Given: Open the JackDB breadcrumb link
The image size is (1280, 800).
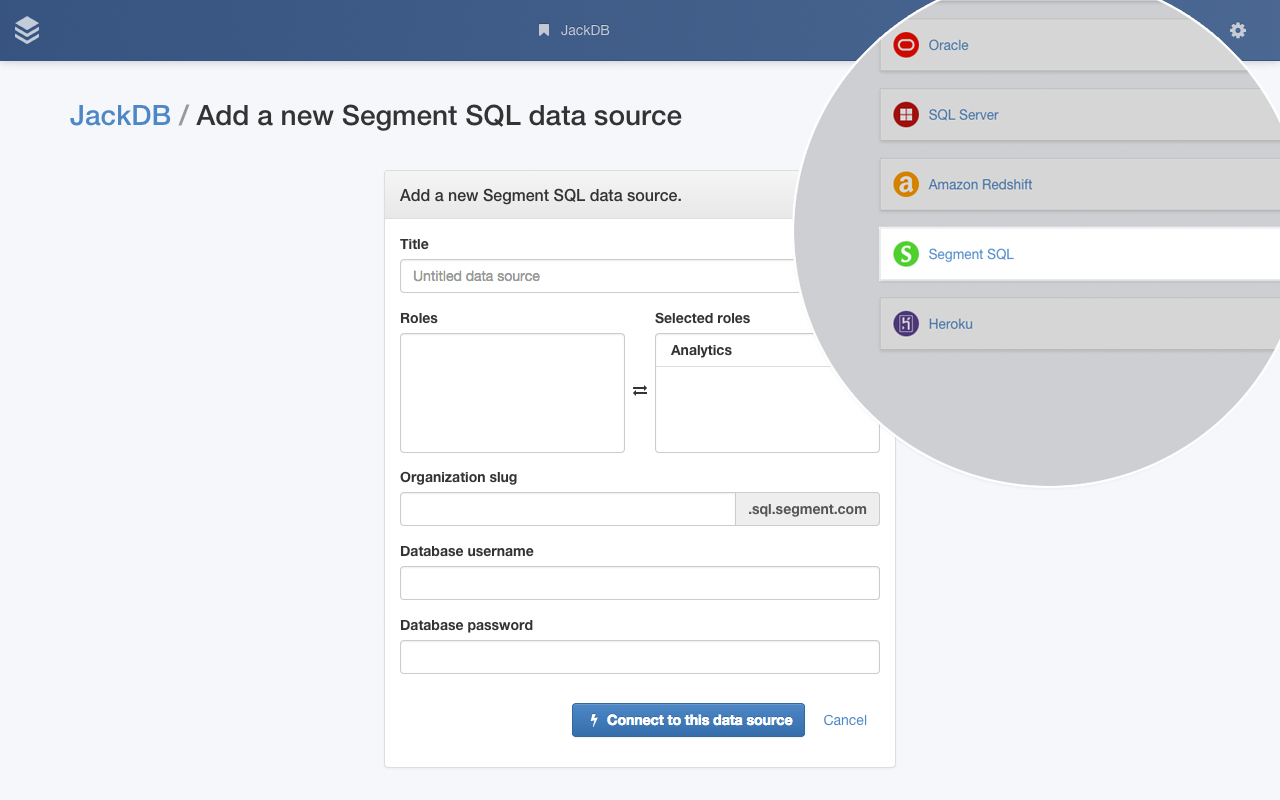Looking at the screenshot, I should tap(120, 115).
